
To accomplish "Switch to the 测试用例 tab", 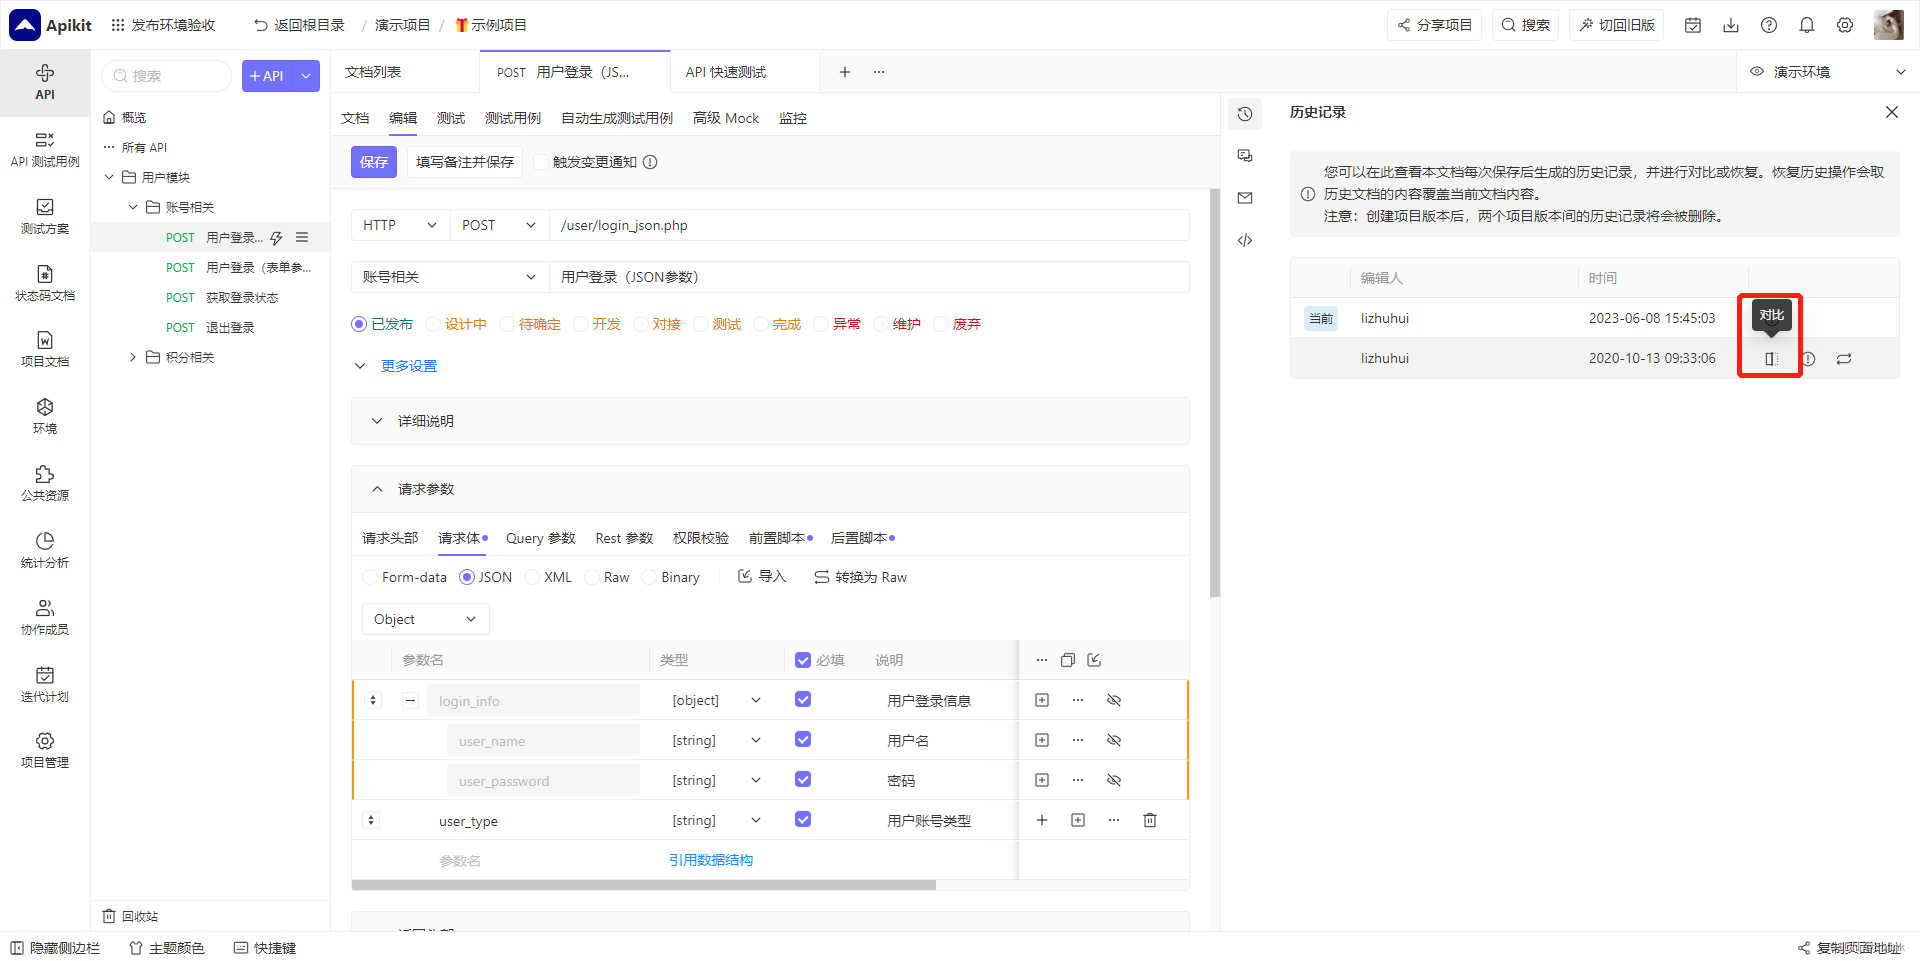I will pos(512,118).
